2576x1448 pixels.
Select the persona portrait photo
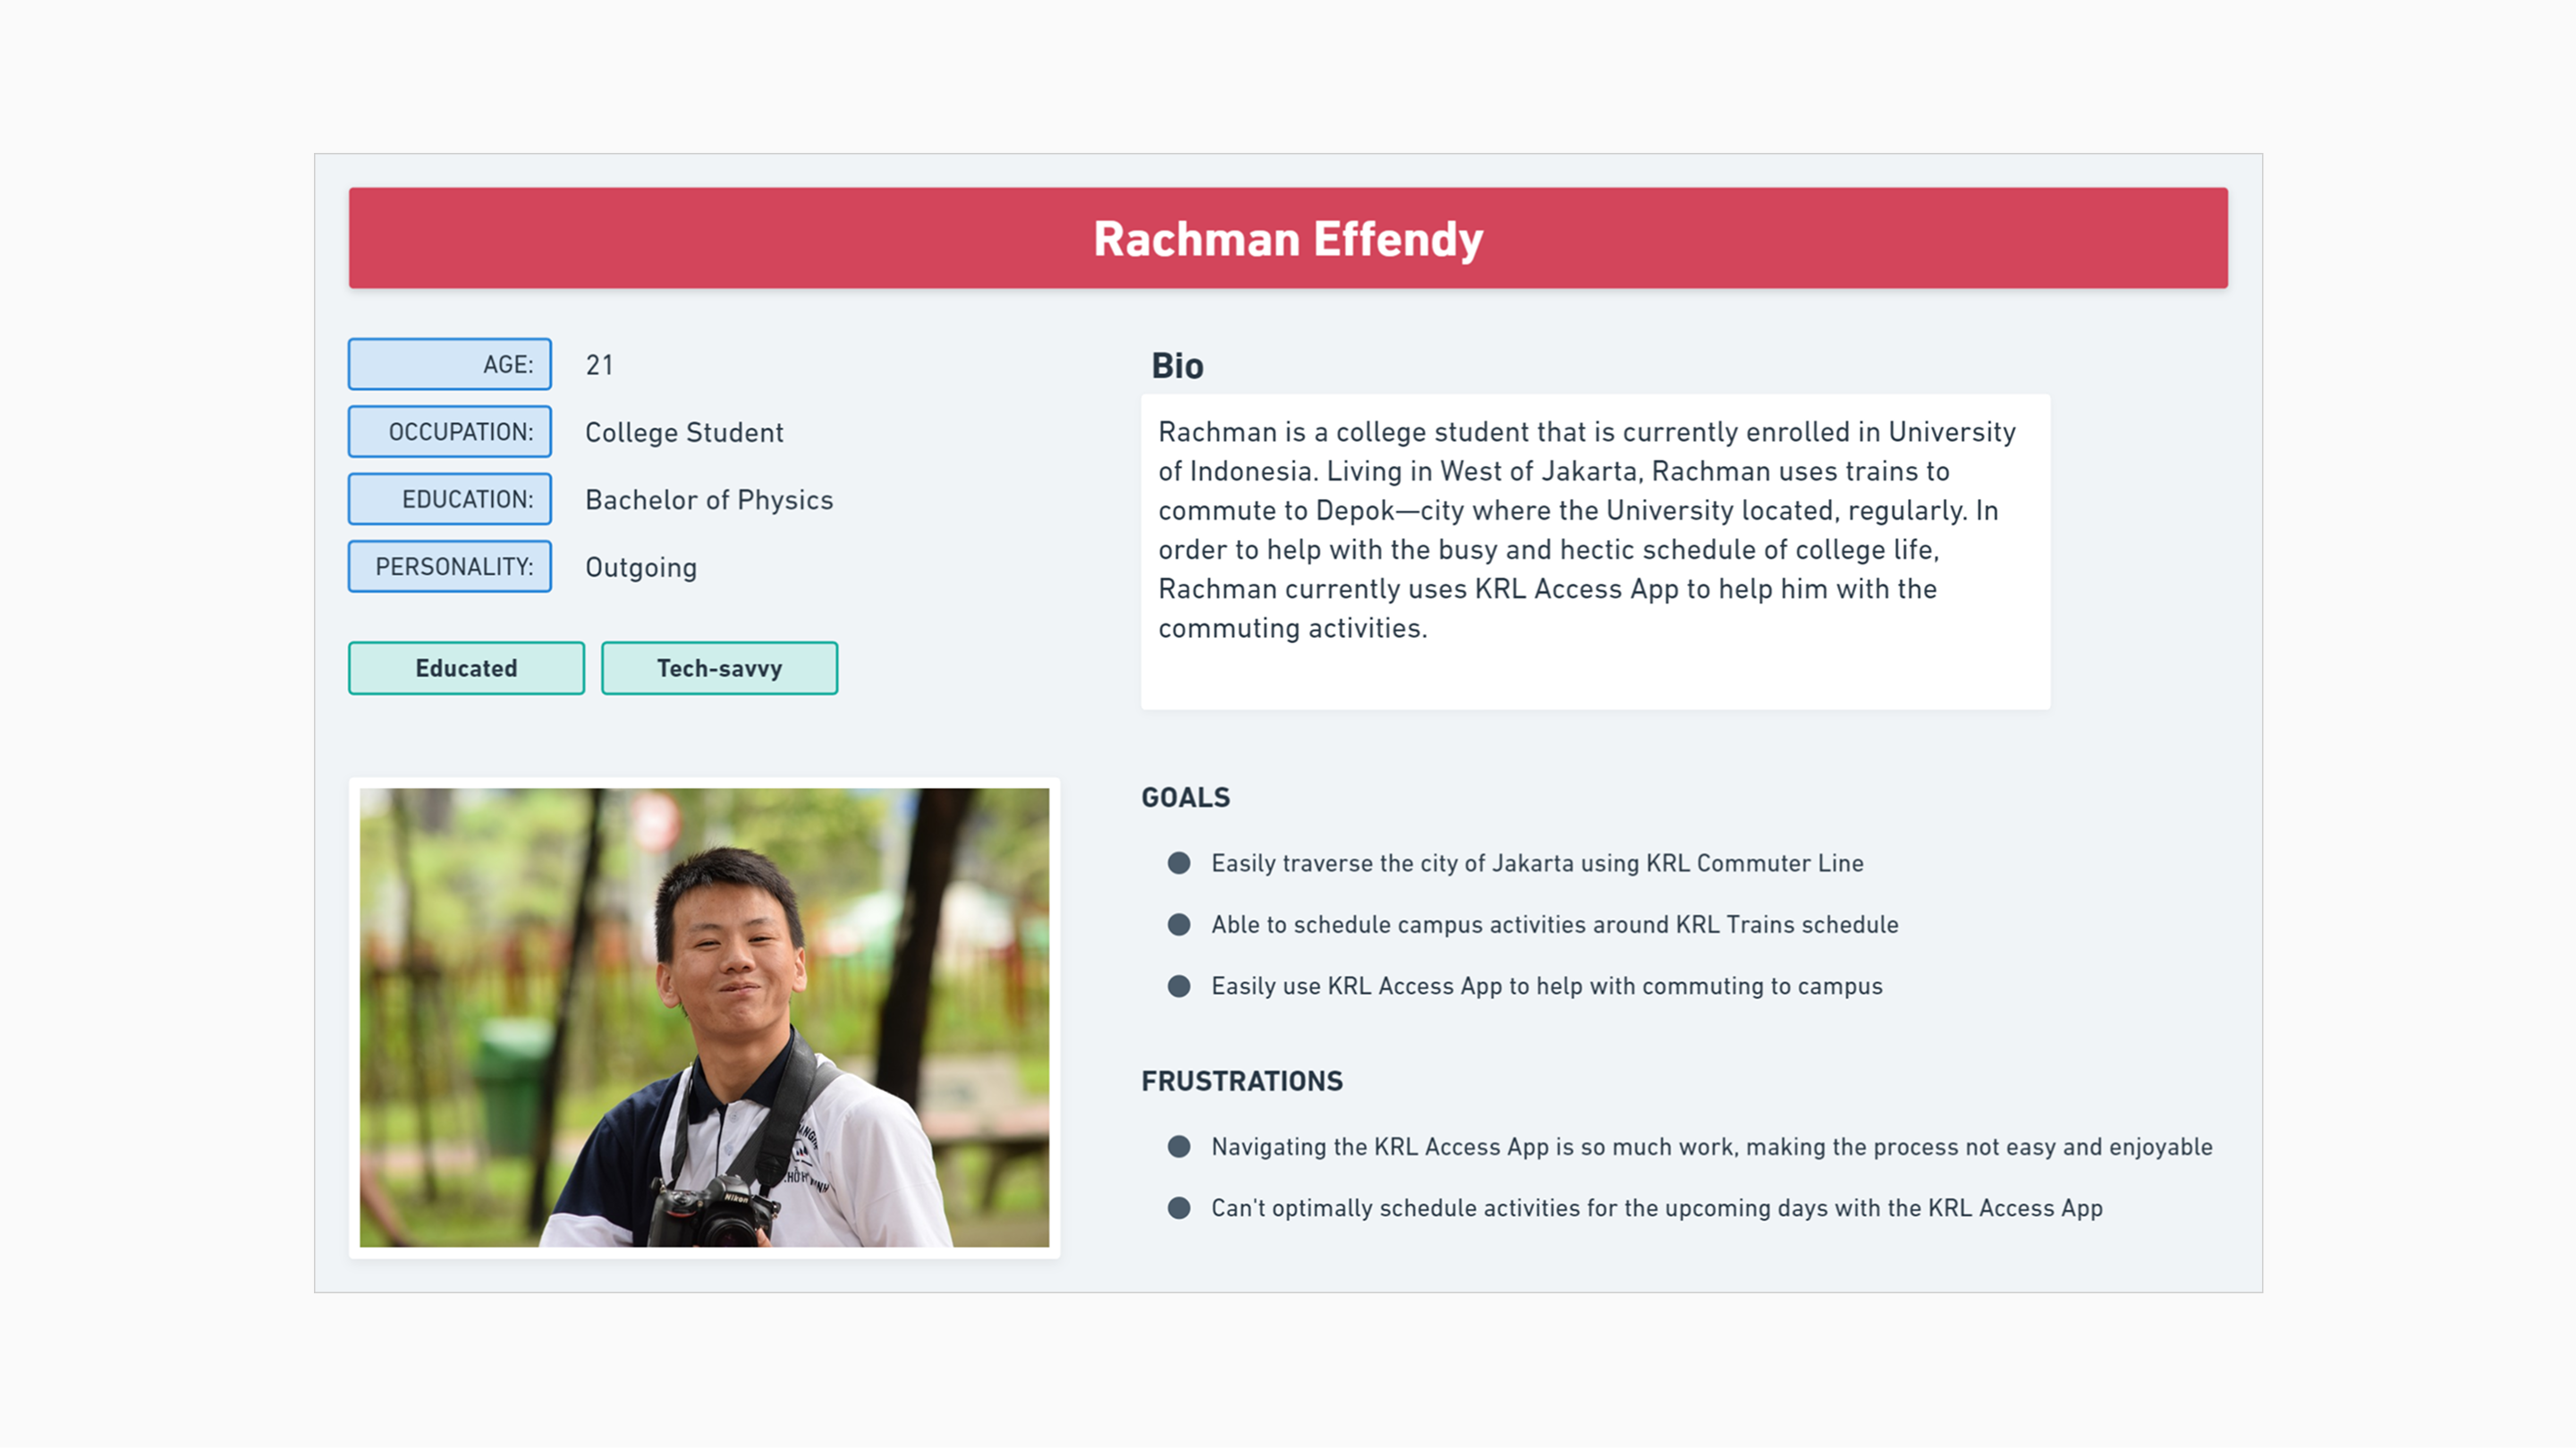click(704, 1017)
